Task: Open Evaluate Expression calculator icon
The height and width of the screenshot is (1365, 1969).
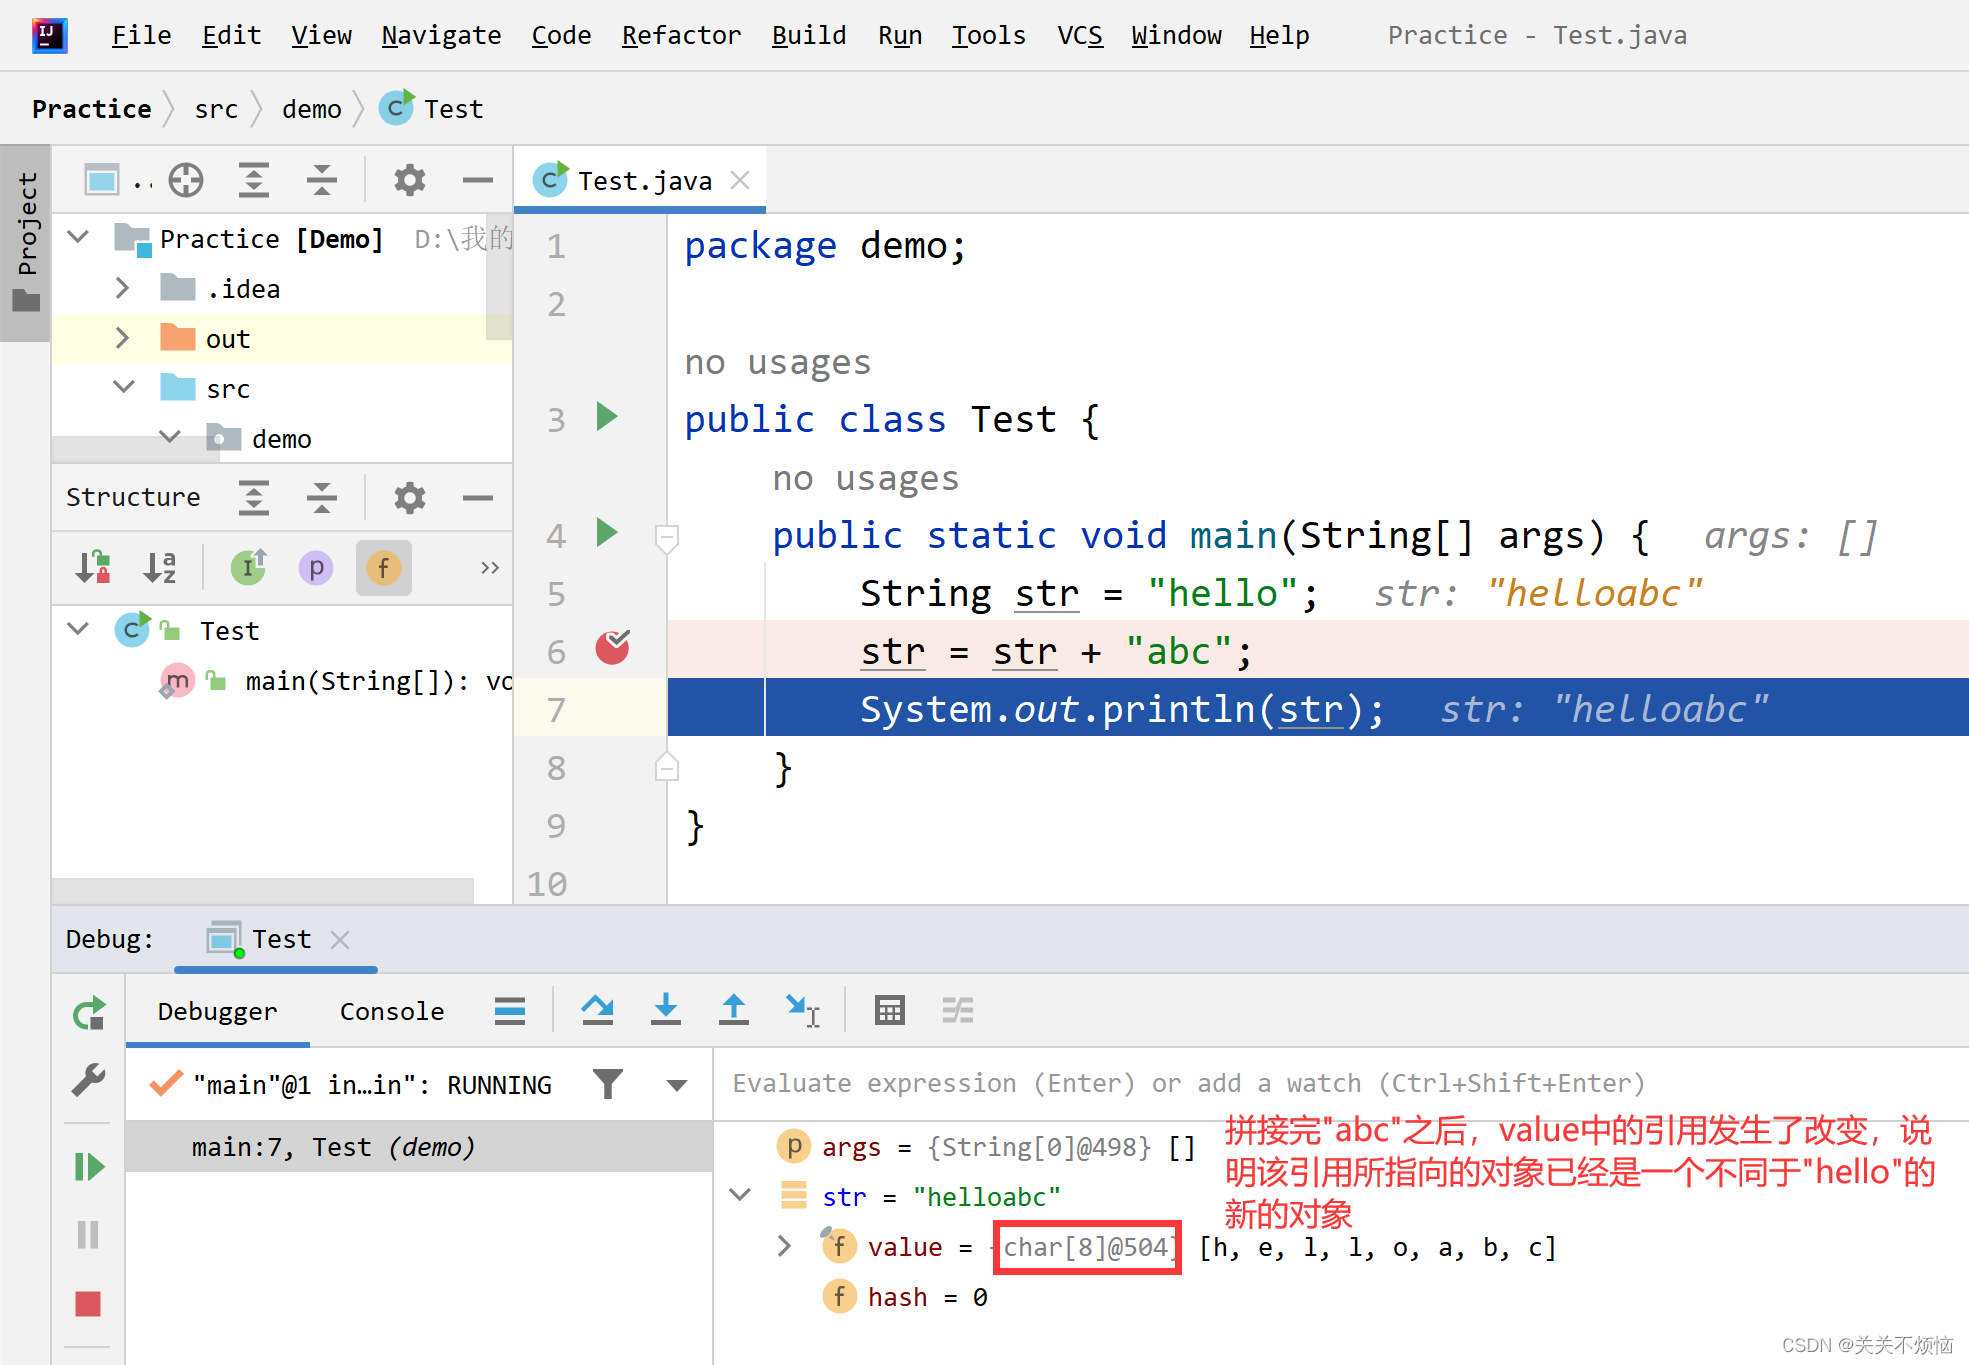Action: 889,1010
